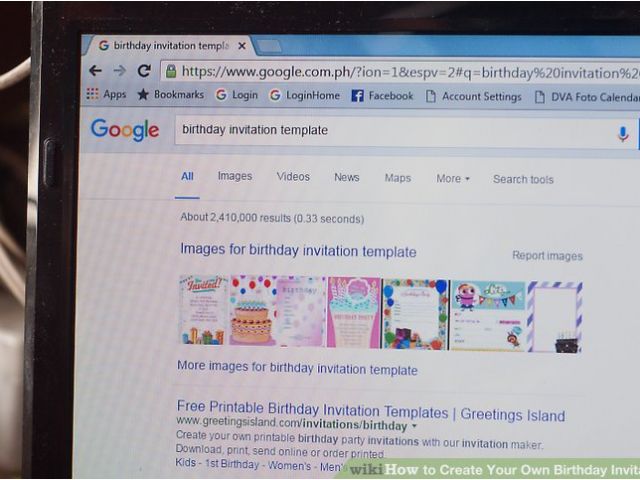Open the Account Settings bookmark
Viewport: 640px width, 480px height.
[x=474, y=97]
